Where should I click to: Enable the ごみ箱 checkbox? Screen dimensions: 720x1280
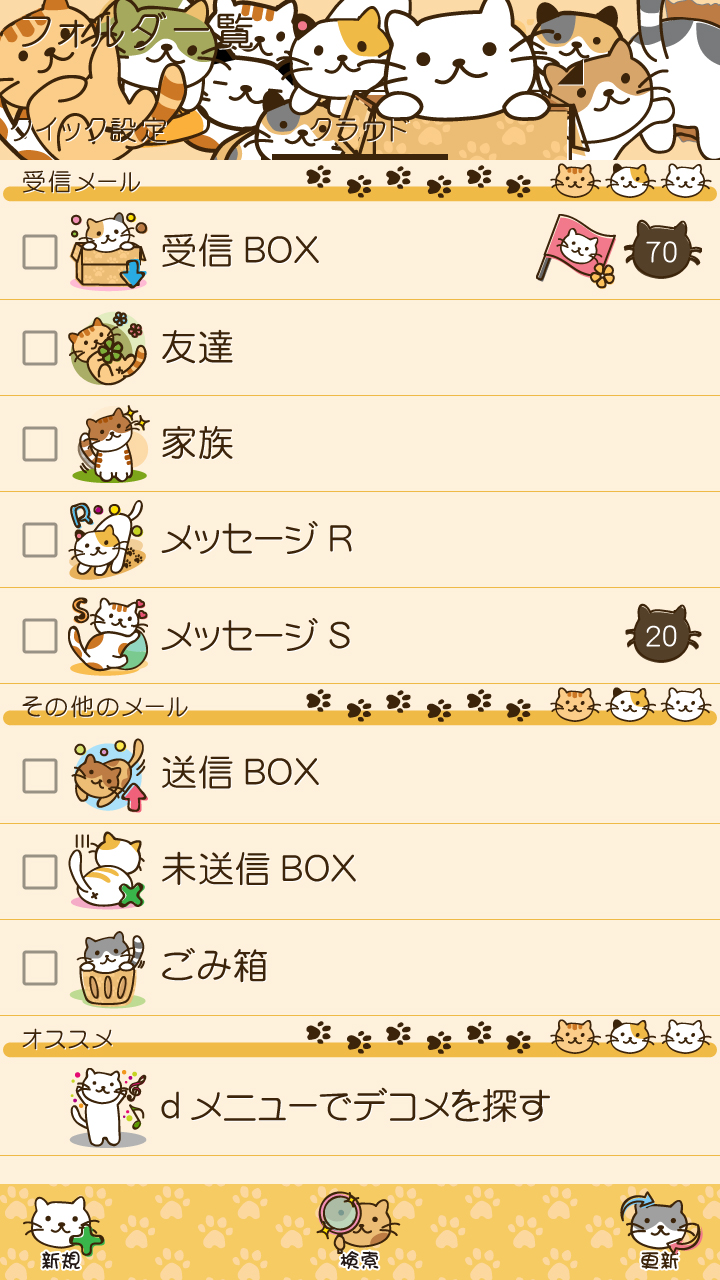40,968
